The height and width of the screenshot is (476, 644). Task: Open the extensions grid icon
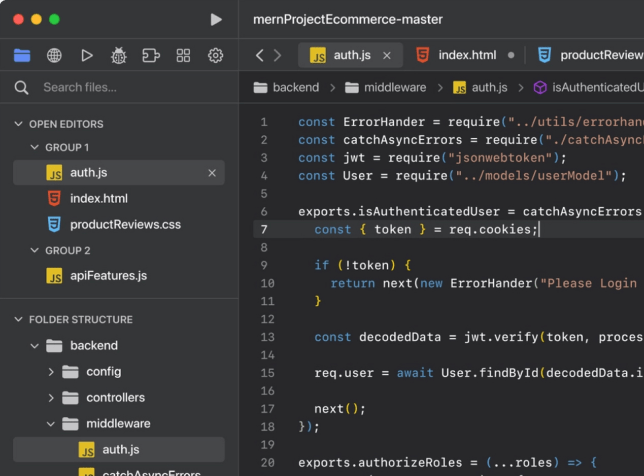pos(183,55)
